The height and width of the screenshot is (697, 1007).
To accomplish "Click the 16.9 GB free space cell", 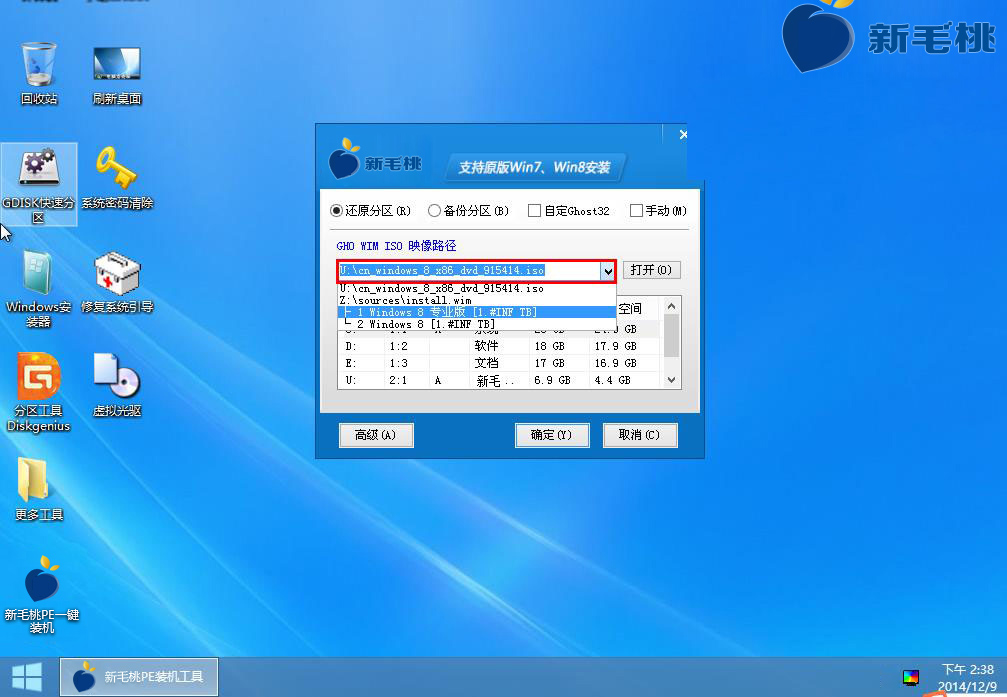I will (x=615, y=363).
